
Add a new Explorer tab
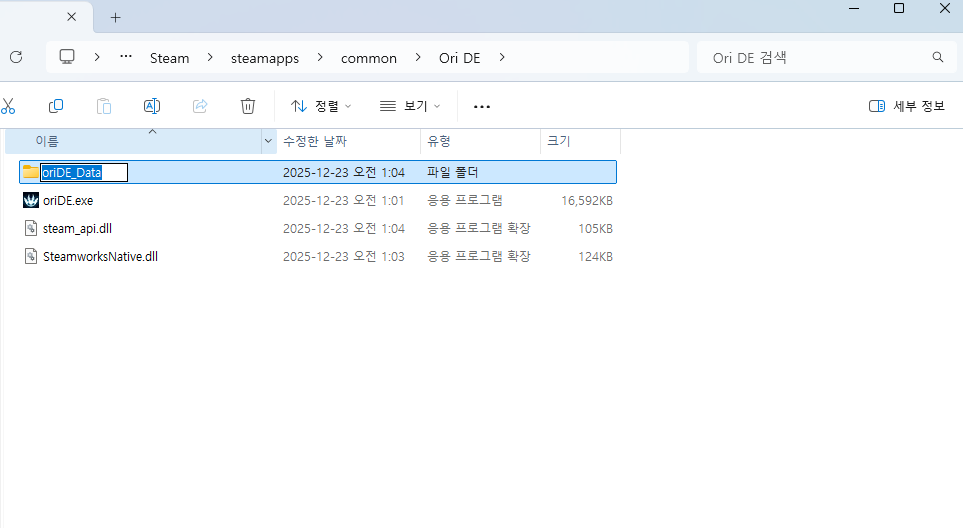115,17
